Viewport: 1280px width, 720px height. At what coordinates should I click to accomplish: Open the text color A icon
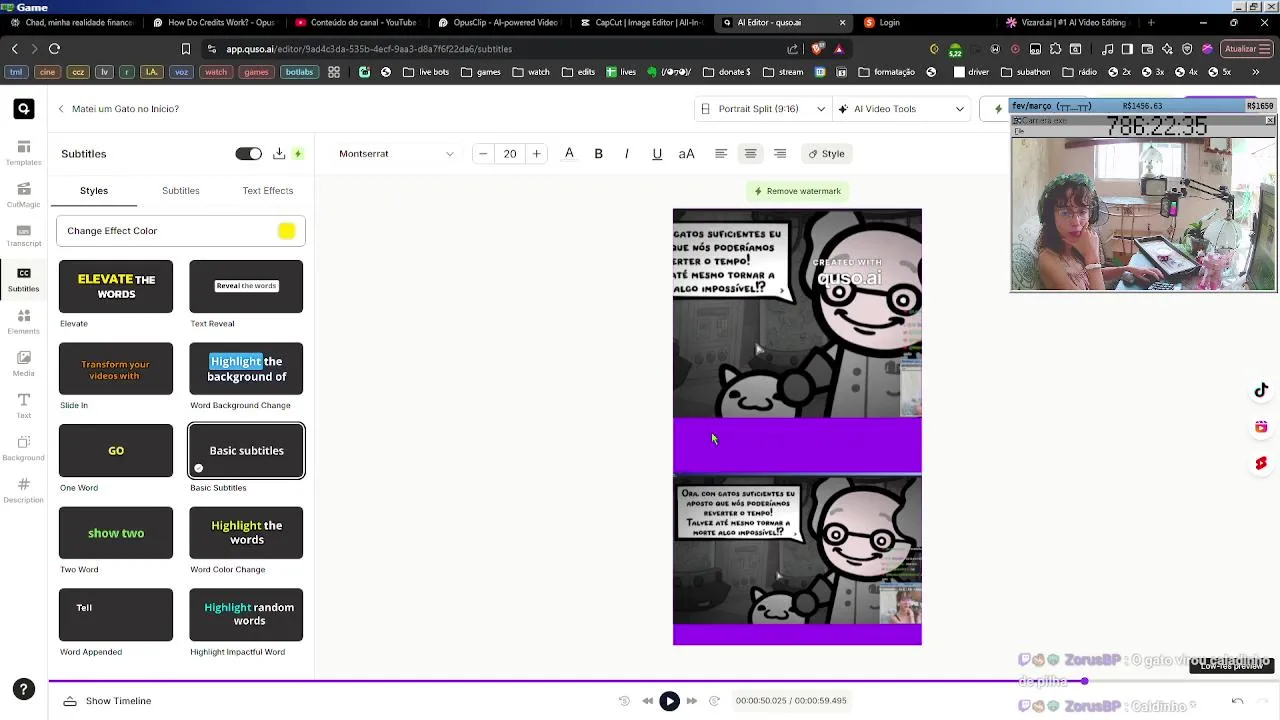[569, 154]
